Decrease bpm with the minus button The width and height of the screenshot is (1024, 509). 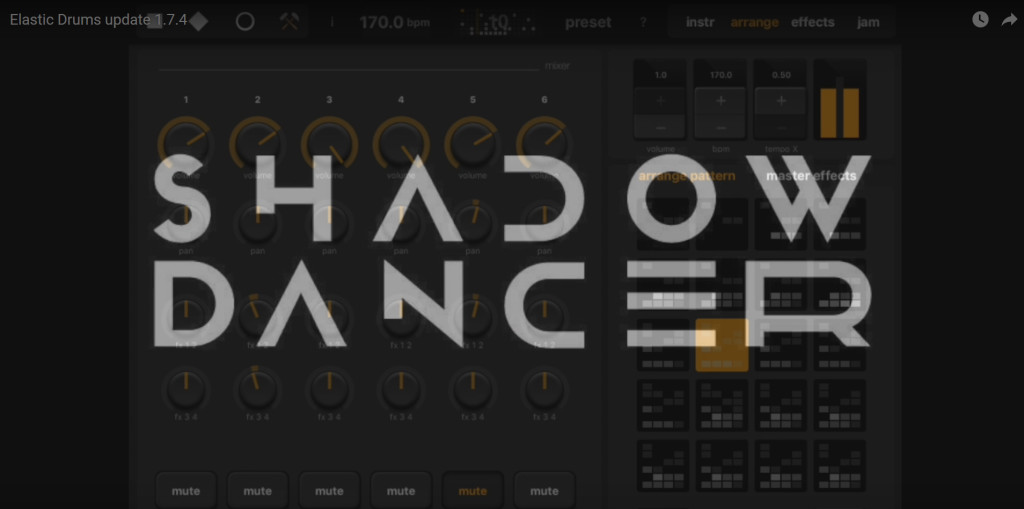coord(721,127)
